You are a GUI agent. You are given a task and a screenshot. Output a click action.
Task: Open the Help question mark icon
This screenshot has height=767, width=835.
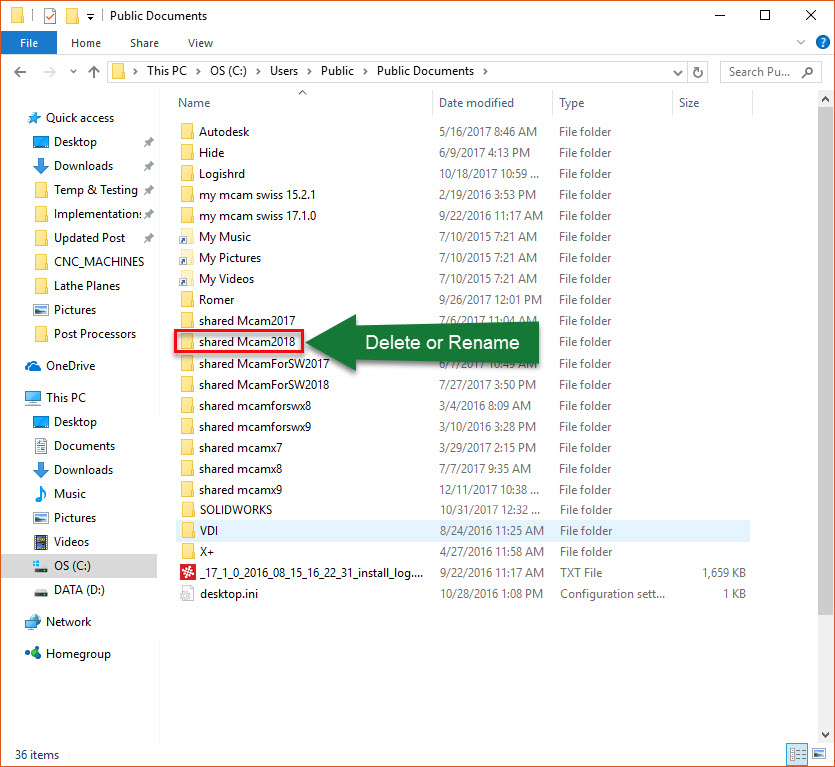click(x=822, y=42)
